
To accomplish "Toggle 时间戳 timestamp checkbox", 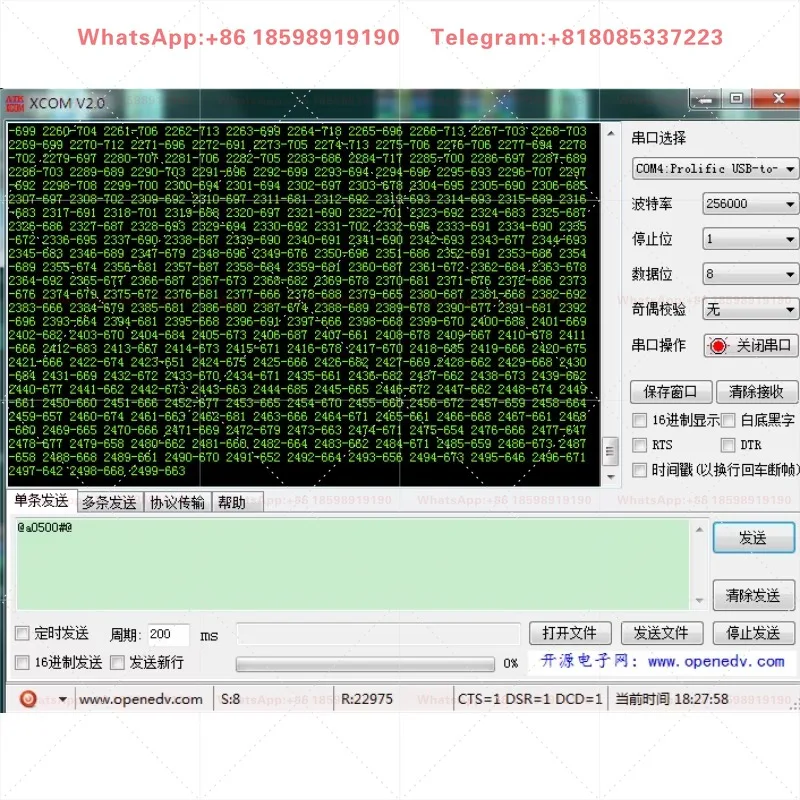I will (x=639, y=469).
